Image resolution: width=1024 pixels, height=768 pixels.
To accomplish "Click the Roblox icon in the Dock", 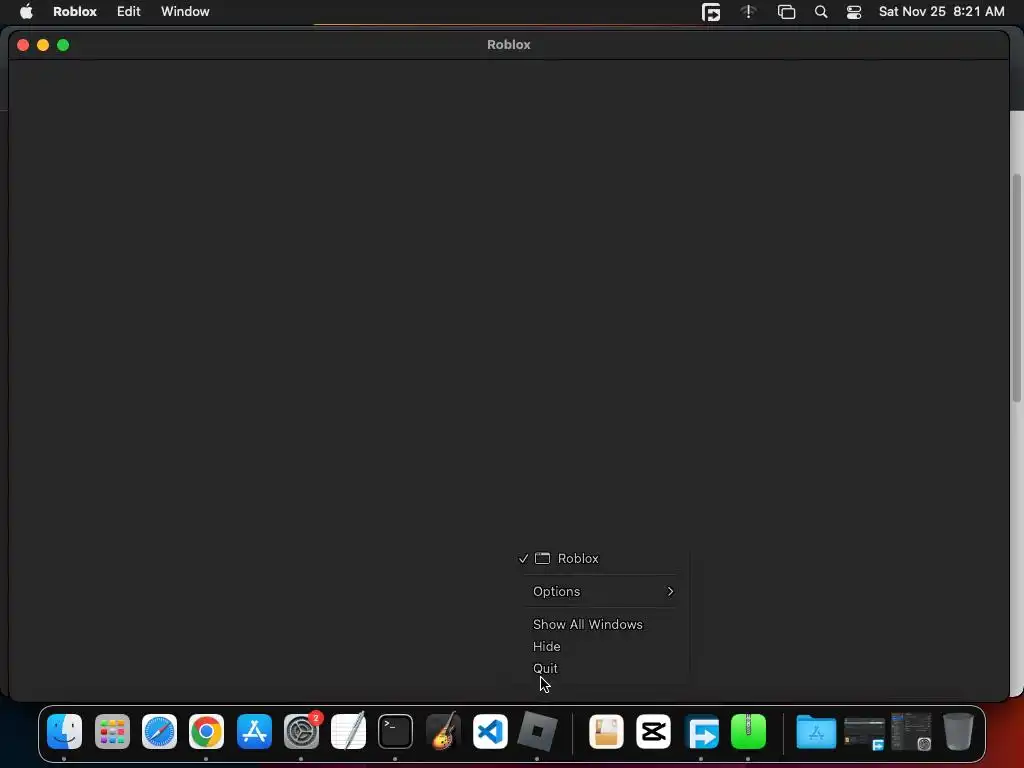I will click(x=537, y=731).
